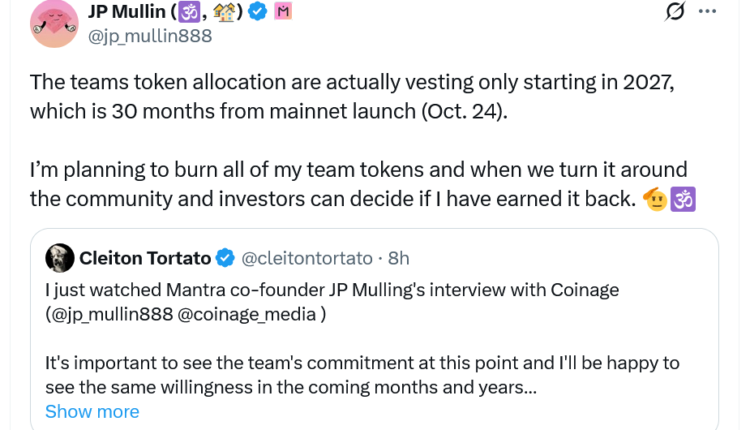750x430 pixels.
Task: Click Cleiton Tortato's verified badge
Action: 225,258
